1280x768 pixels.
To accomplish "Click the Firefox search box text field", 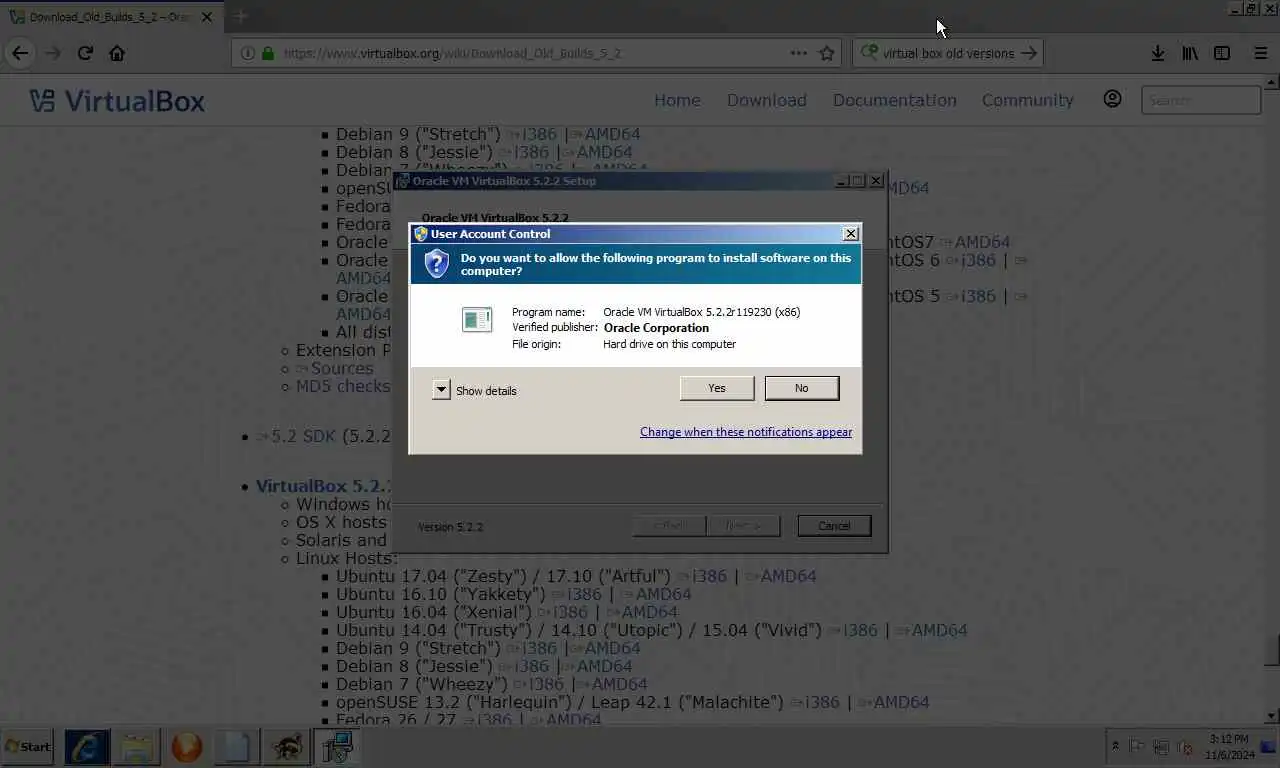I will (x=948, y=53).
